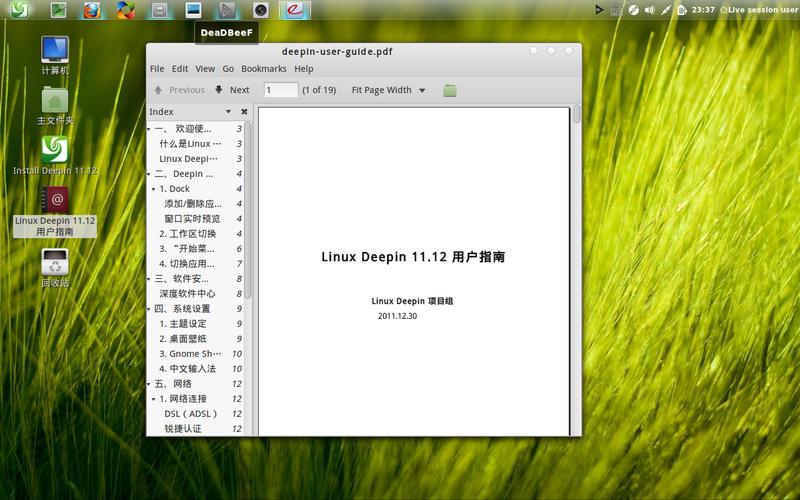This screenshot has width=800, height=500.
Task: Select 添加/删除应... in the index
Action: (193, 204)
